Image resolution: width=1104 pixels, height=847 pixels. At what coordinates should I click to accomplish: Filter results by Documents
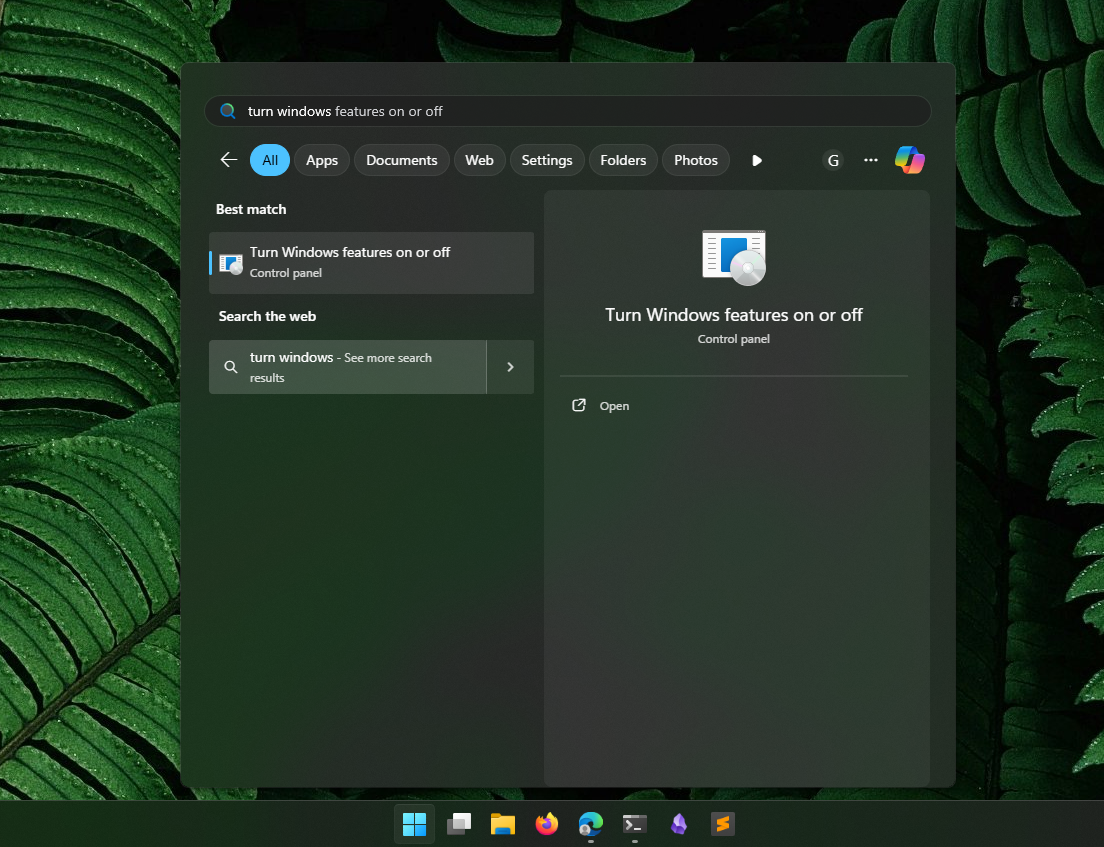click(x=402, y=160)
